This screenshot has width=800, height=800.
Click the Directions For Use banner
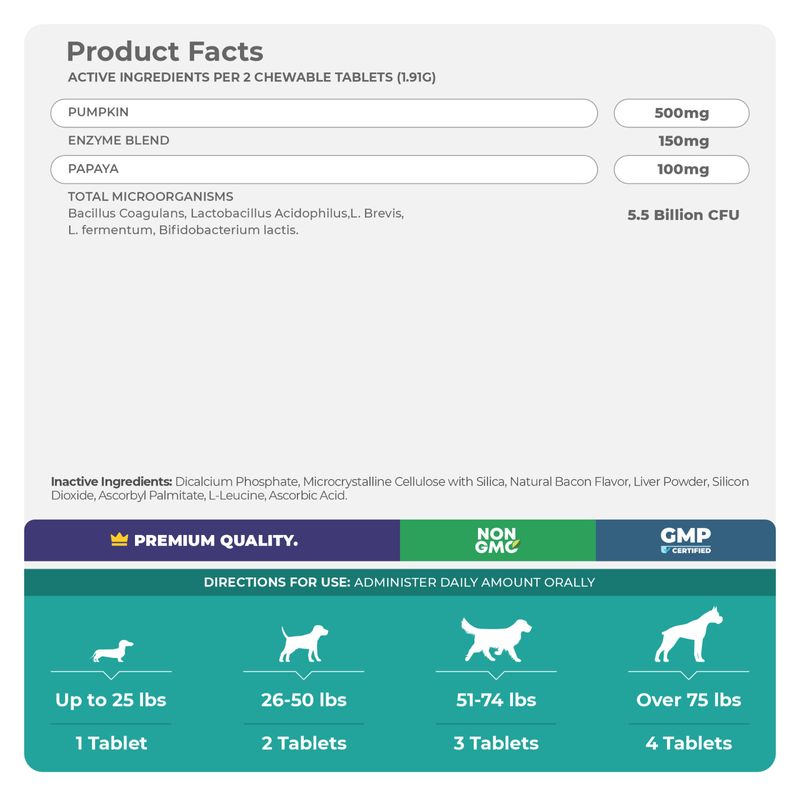399,582
